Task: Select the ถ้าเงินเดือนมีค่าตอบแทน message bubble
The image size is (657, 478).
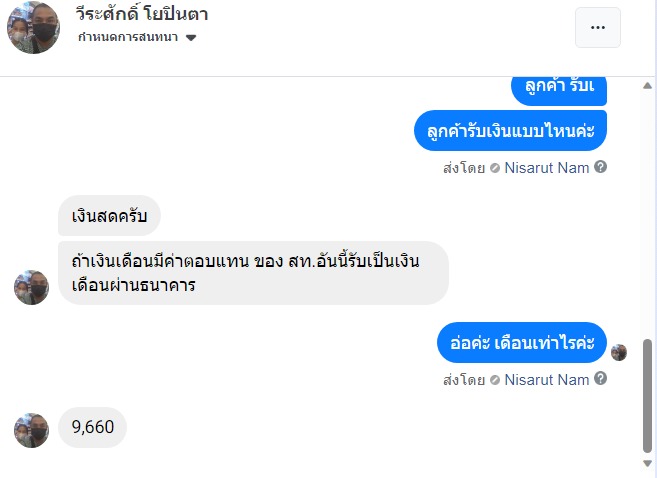Action: 253,272
